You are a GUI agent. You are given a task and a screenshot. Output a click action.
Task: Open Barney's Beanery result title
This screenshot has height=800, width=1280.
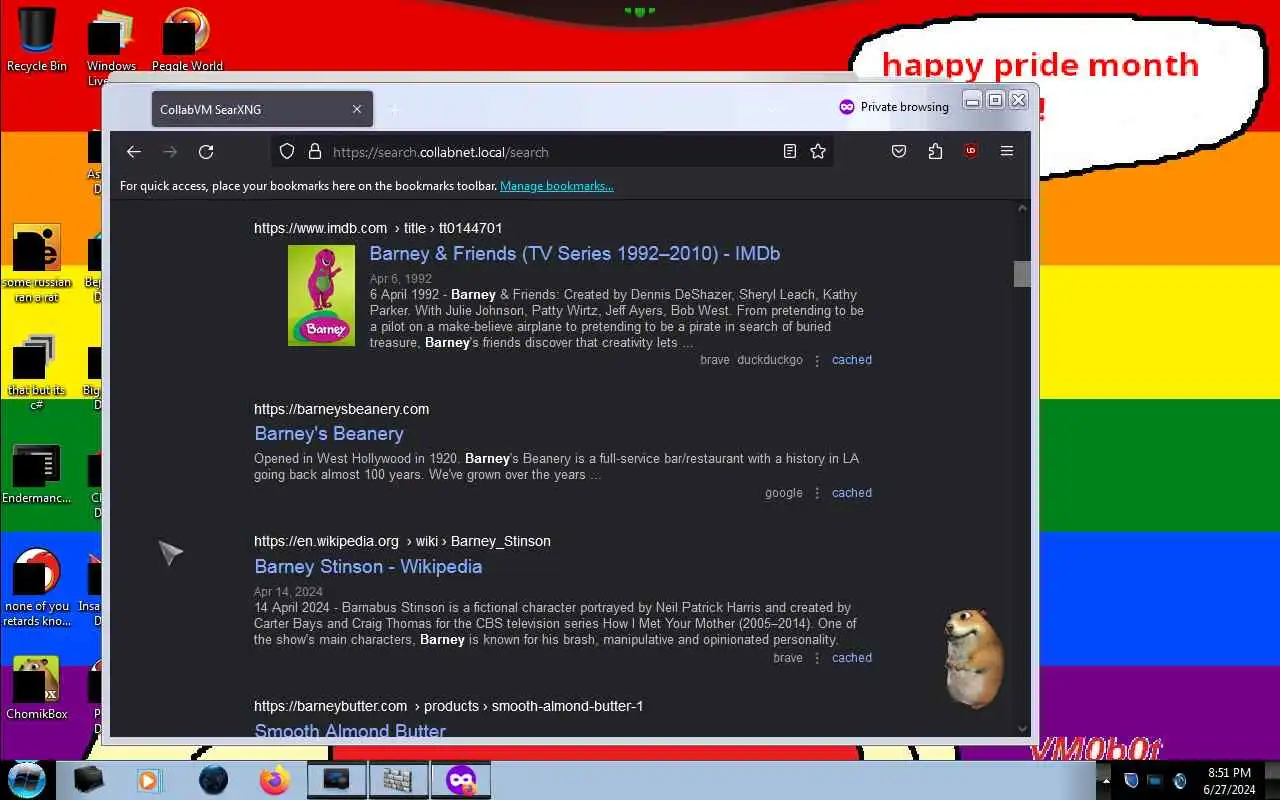coord(329,434)
